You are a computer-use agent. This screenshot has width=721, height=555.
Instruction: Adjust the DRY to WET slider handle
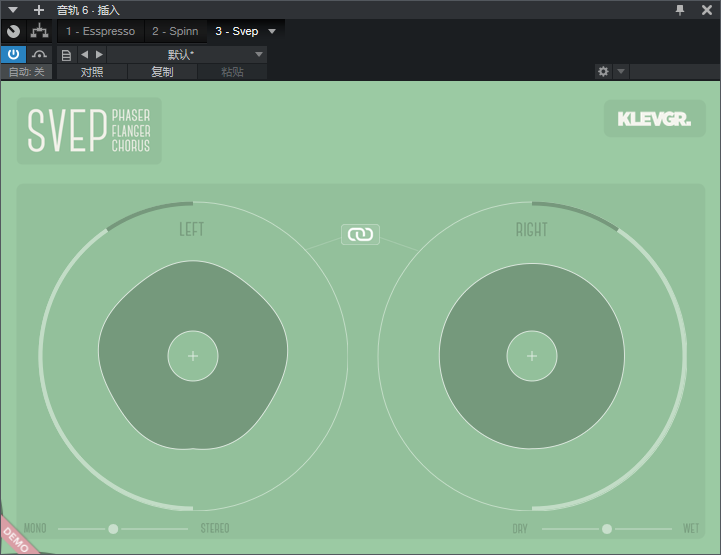coord(607,529)
